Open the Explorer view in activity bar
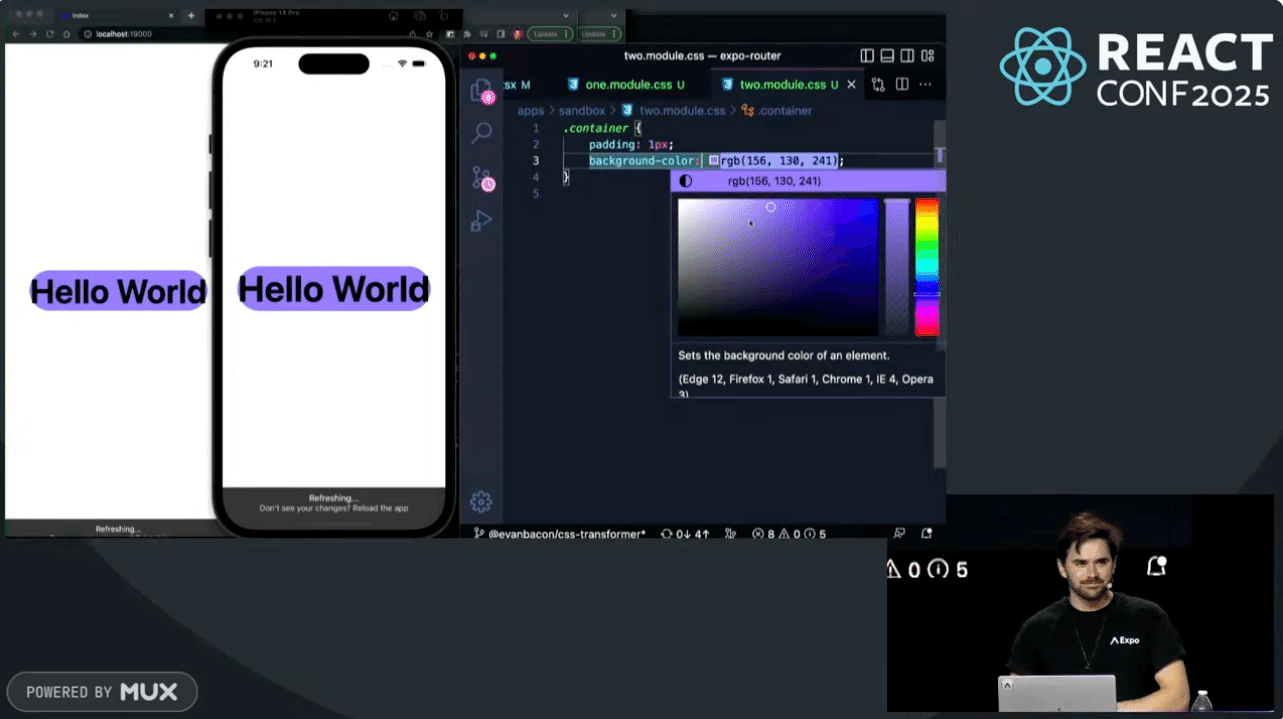 [482, 90]
